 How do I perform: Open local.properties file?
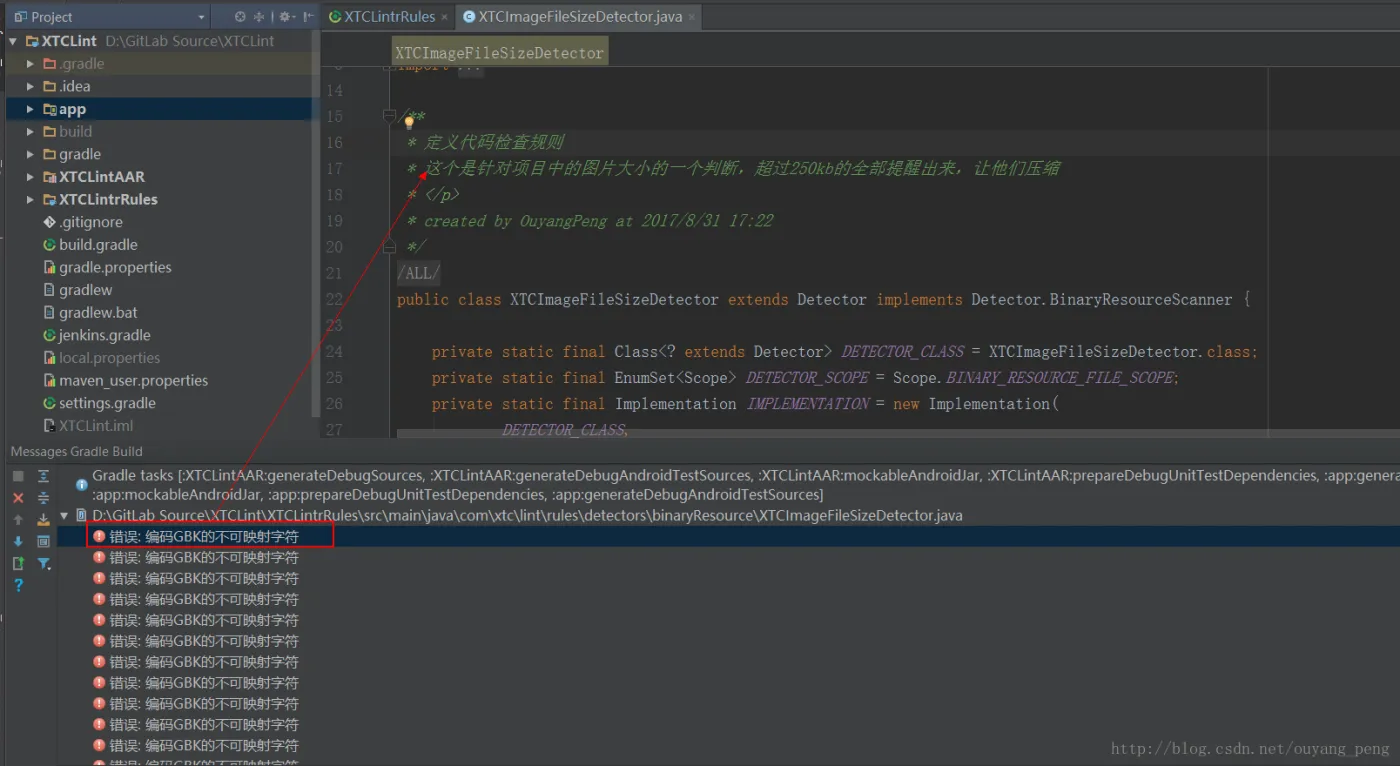click(109, 358)
